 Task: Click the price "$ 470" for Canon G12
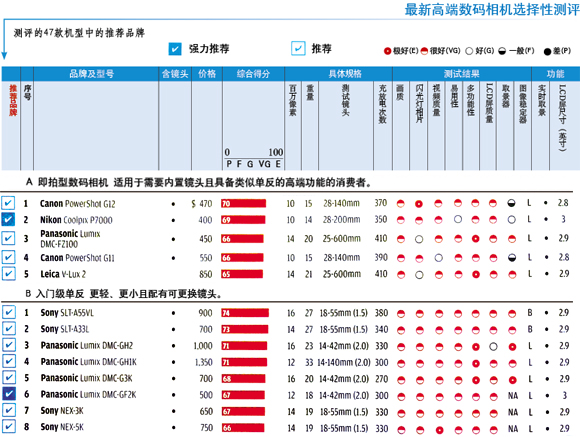pos(202,204)
